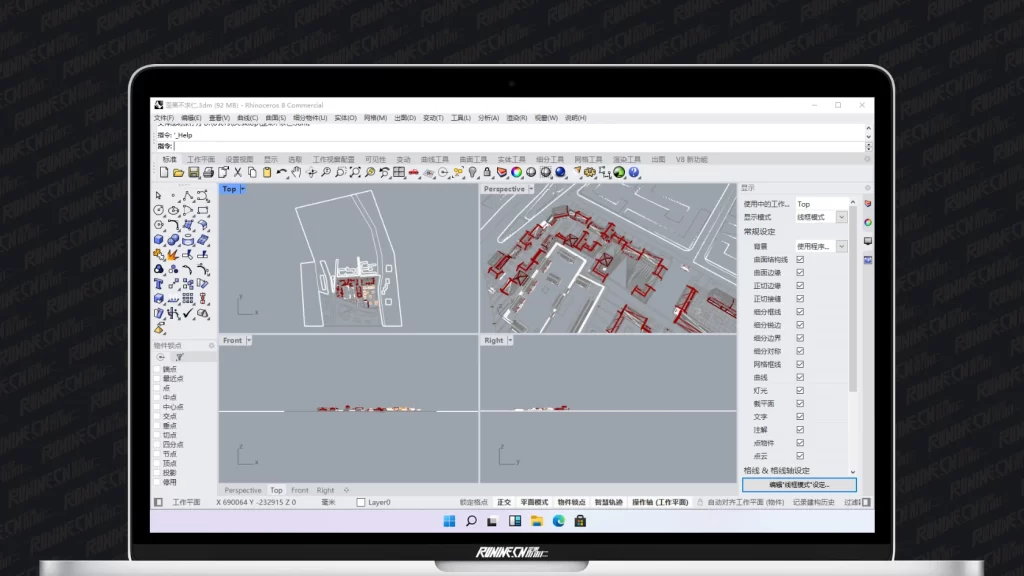Click the Help question mark toolbar icon
This screenshot has height=576, width=1024.
coord(634,172)
